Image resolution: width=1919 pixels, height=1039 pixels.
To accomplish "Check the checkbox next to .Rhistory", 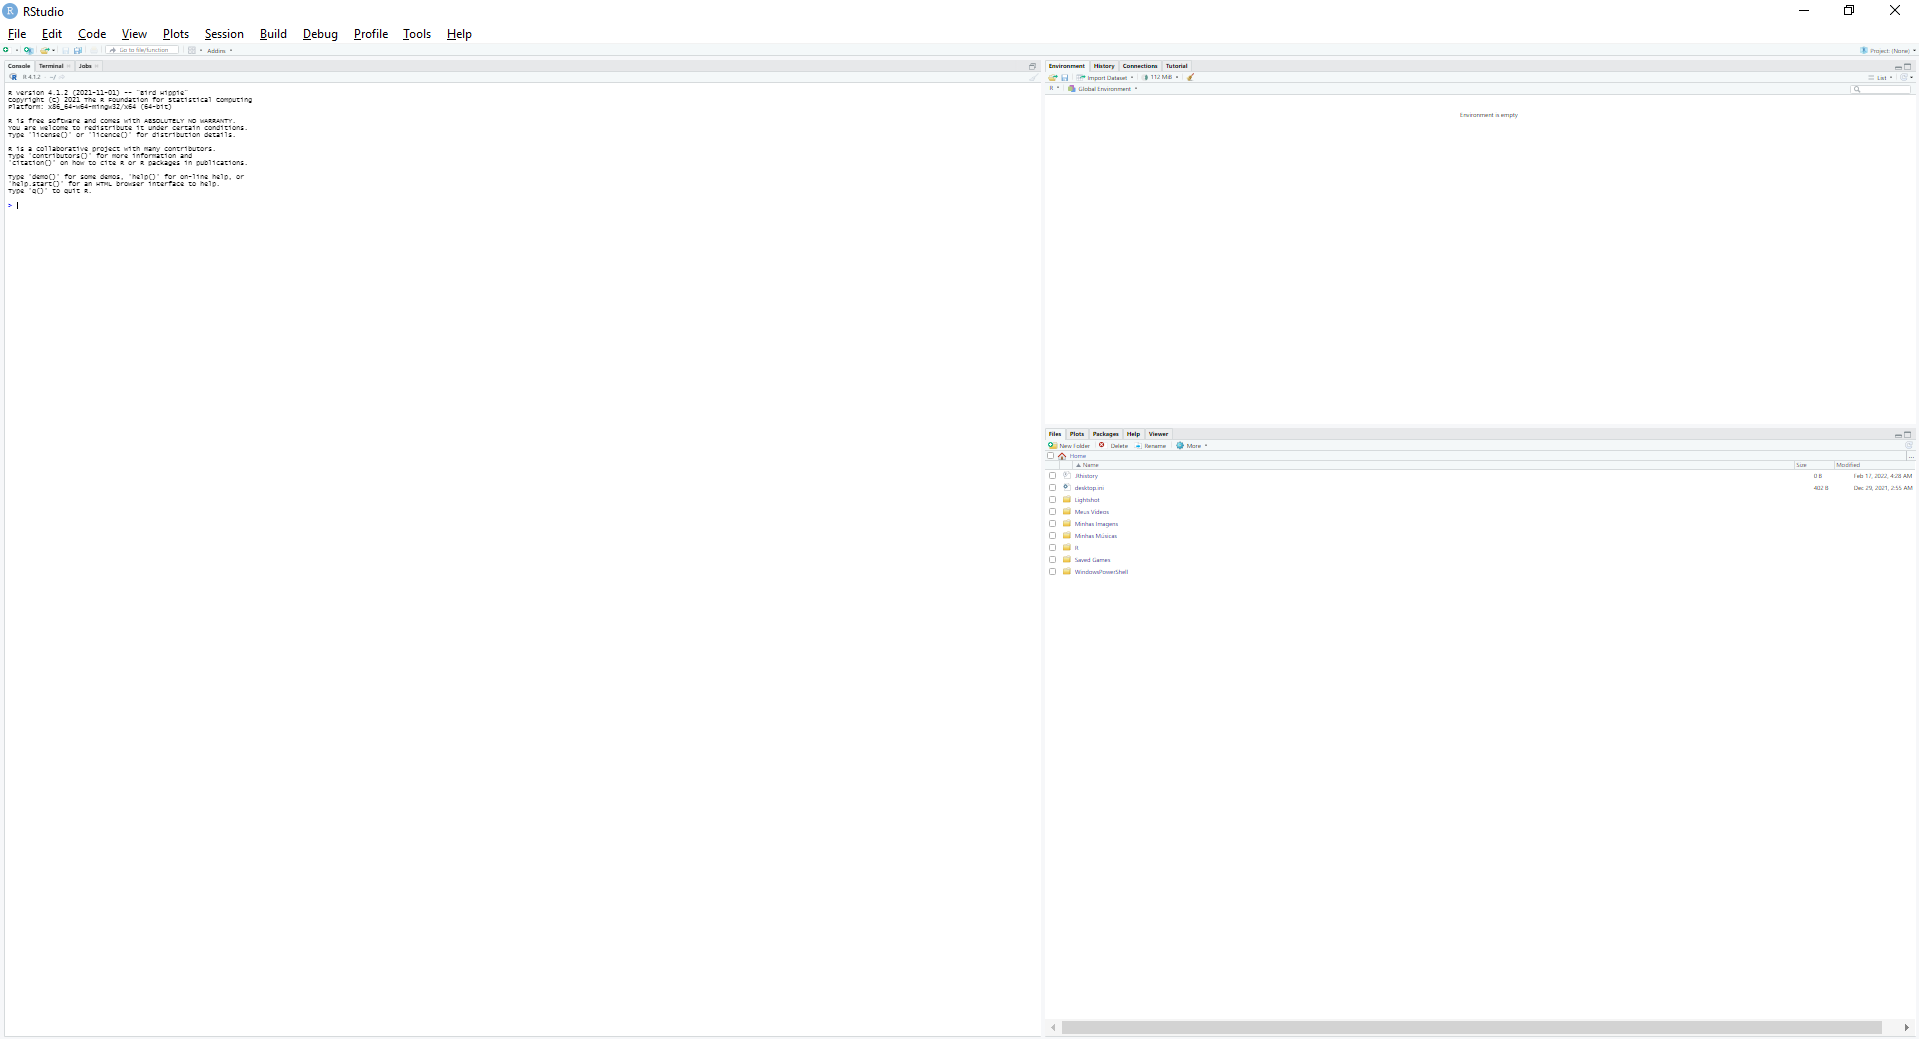I will pos(1053,476).
